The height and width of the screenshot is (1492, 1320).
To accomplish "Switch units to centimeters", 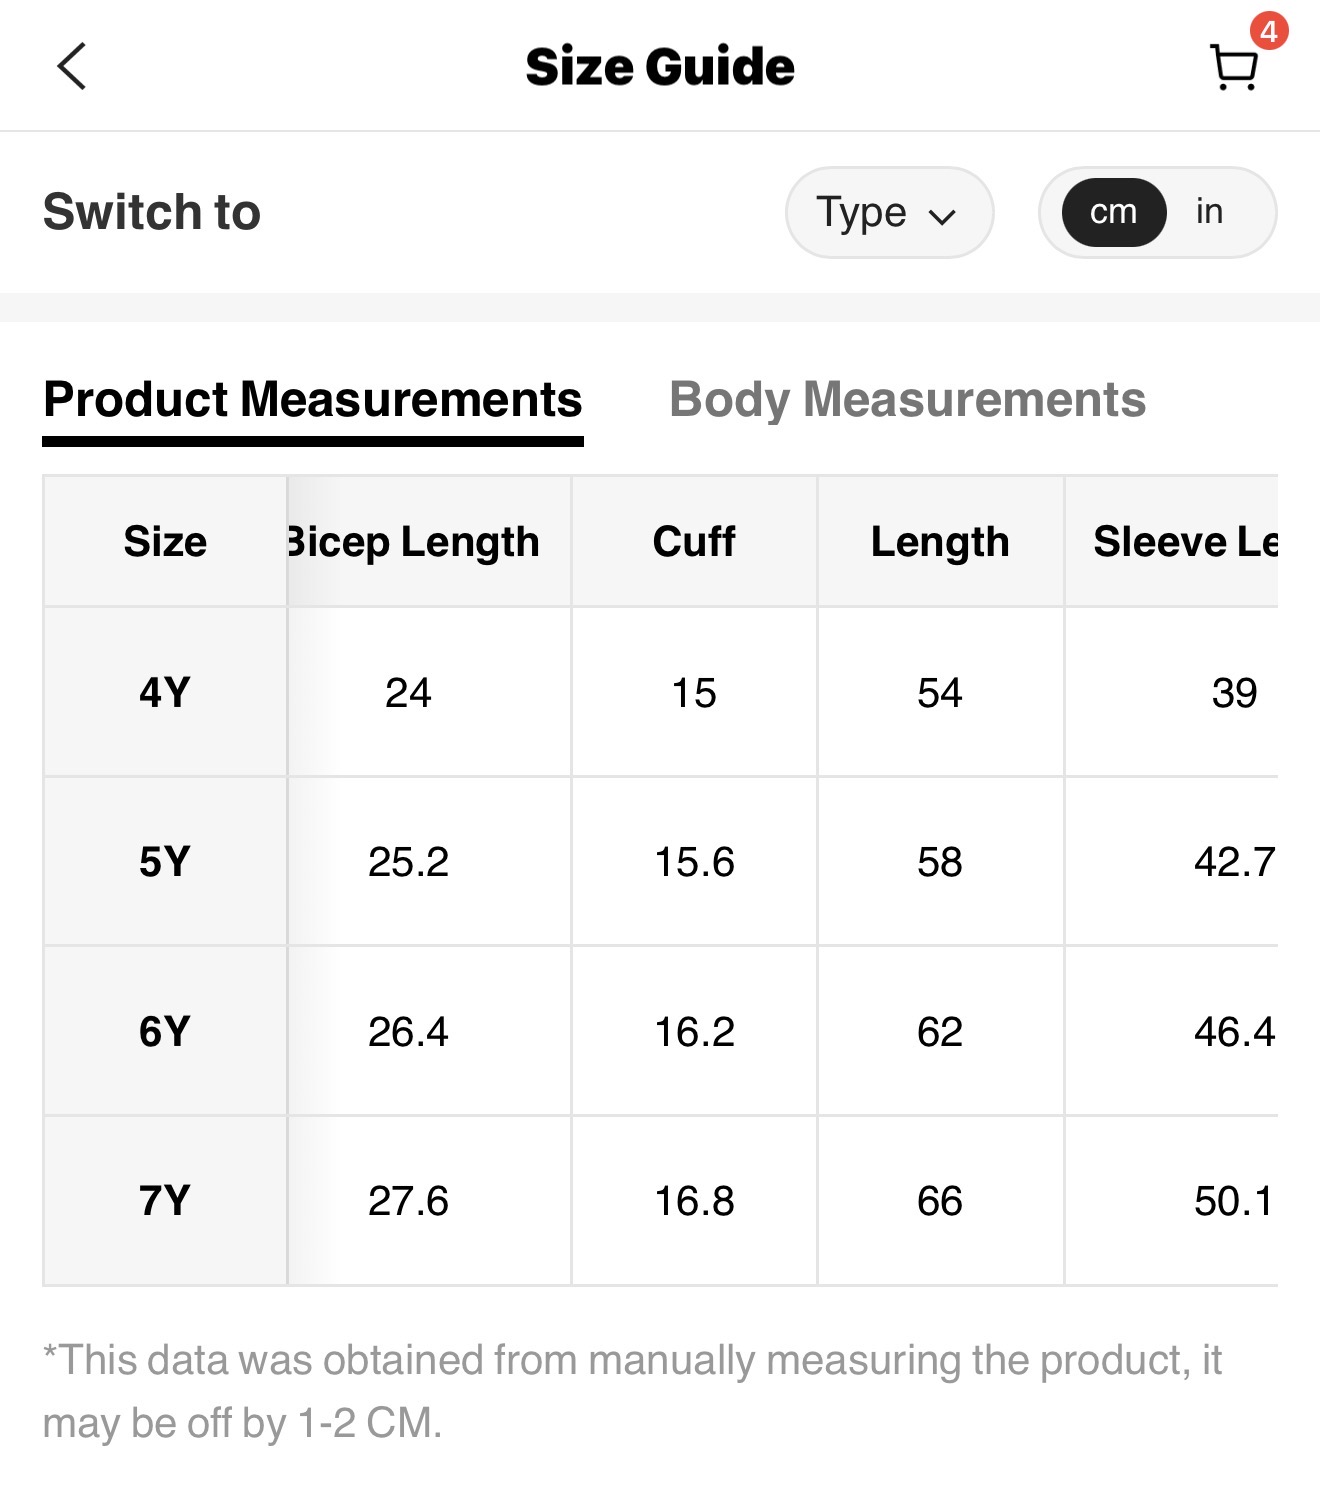I will [x=1113, y=212].
